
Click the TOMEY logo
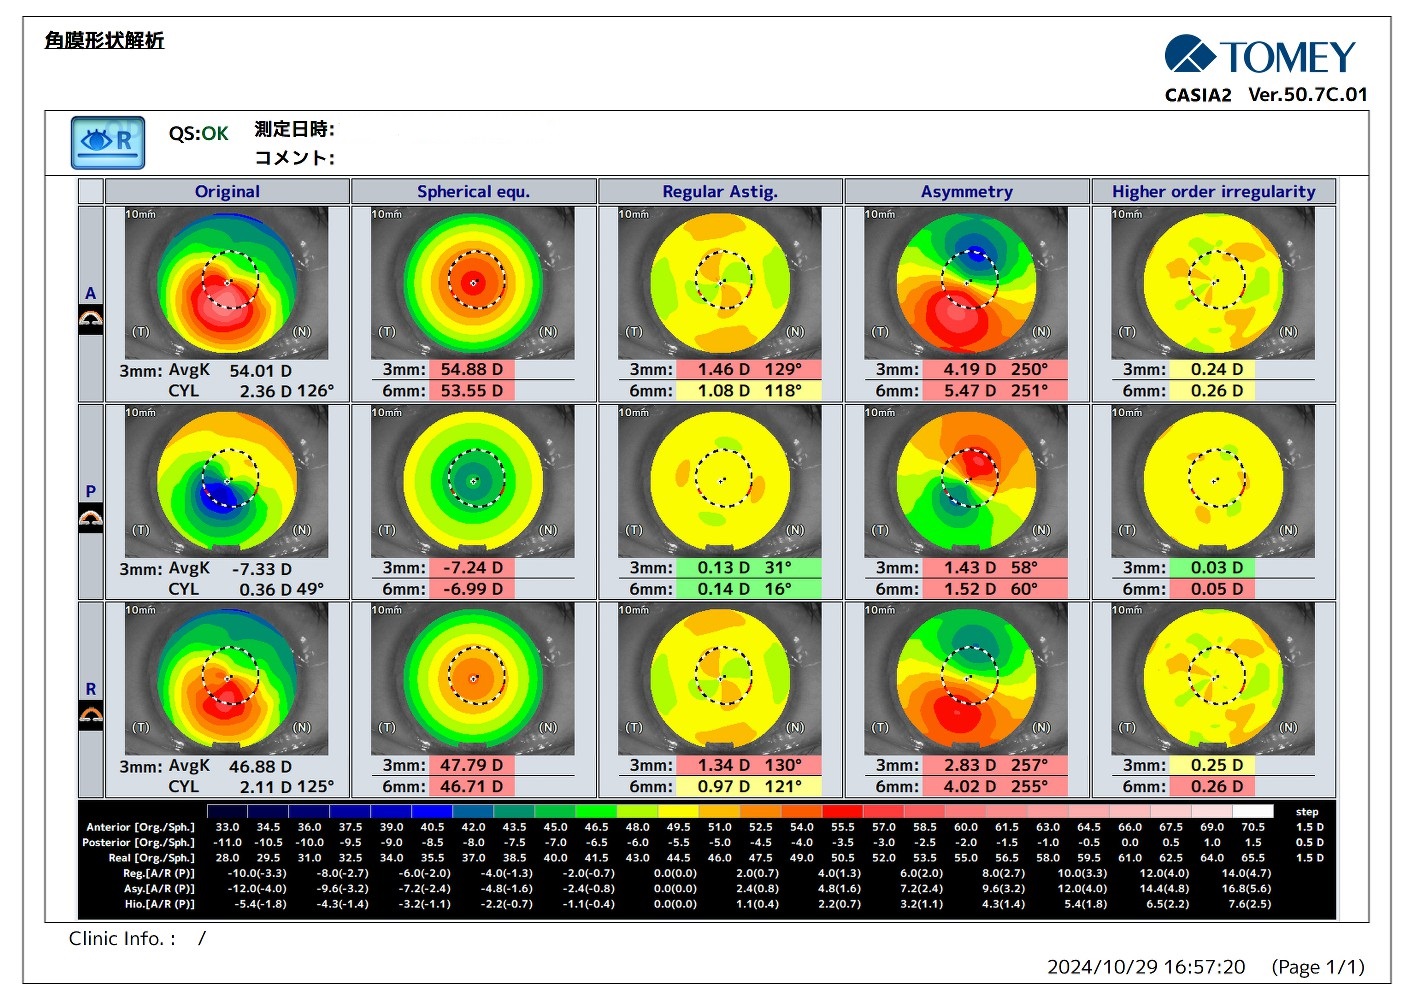(x=1260, y=56)
